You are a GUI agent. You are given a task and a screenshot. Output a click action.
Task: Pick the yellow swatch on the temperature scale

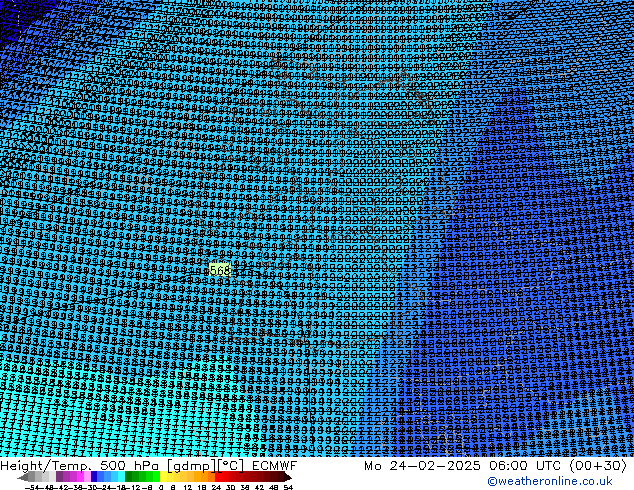coord(163,477)
